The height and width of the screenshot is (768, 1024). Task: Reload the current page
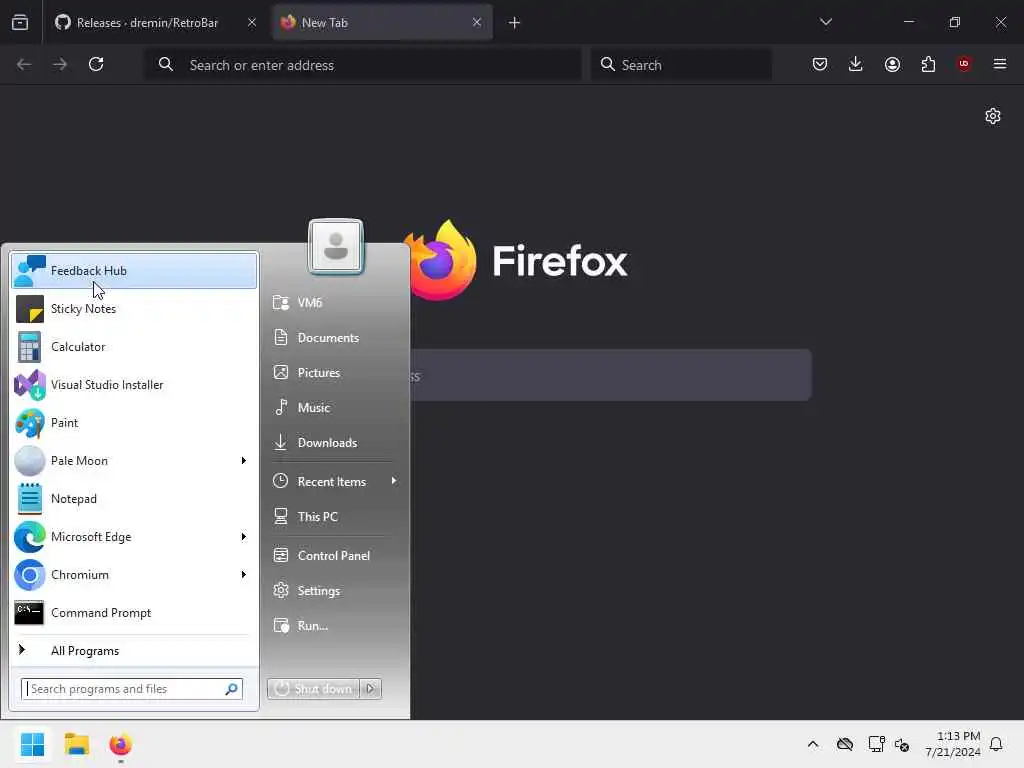pos(96,64)
